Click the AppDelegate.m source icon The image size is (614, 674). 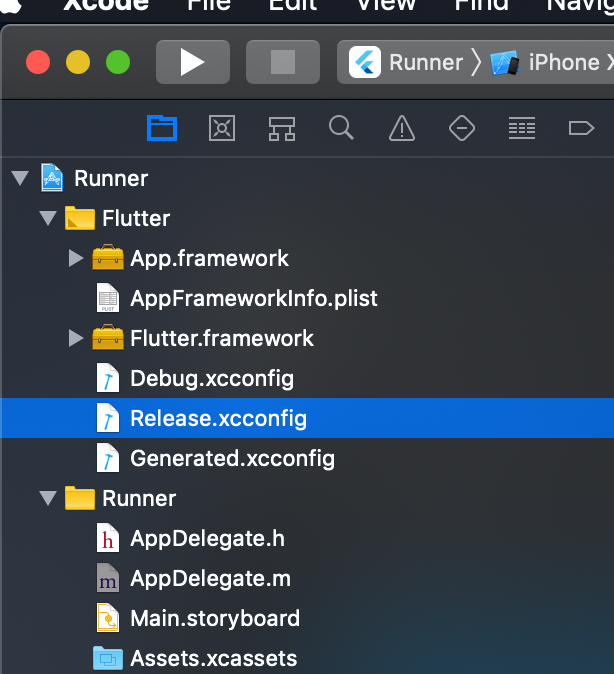click(107, 578)
